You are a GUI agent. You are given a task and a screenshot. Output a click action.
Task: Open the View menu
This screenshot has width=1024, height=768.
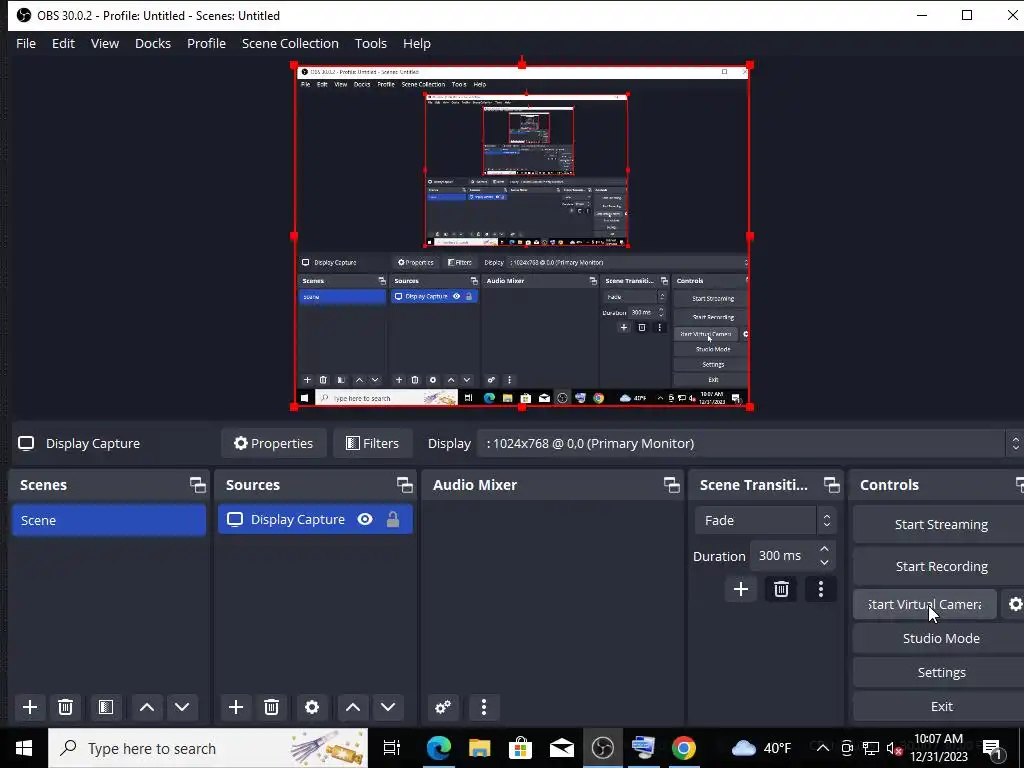coord(104,43)
